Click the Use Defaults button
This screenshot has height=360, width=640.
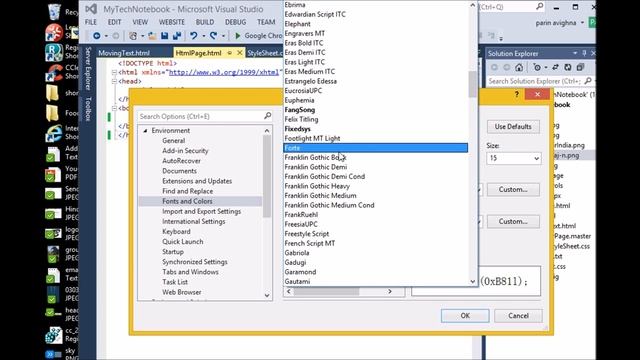coord(513,127)
